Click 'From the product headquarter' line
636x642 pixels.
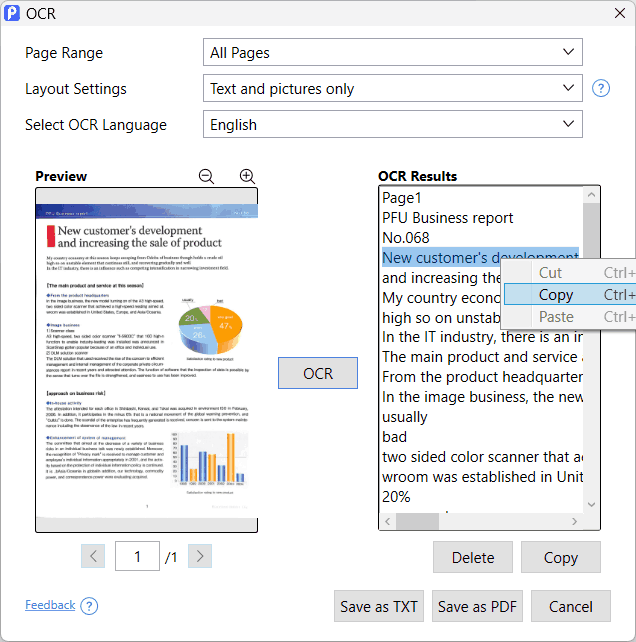click(x=482, y=377)
